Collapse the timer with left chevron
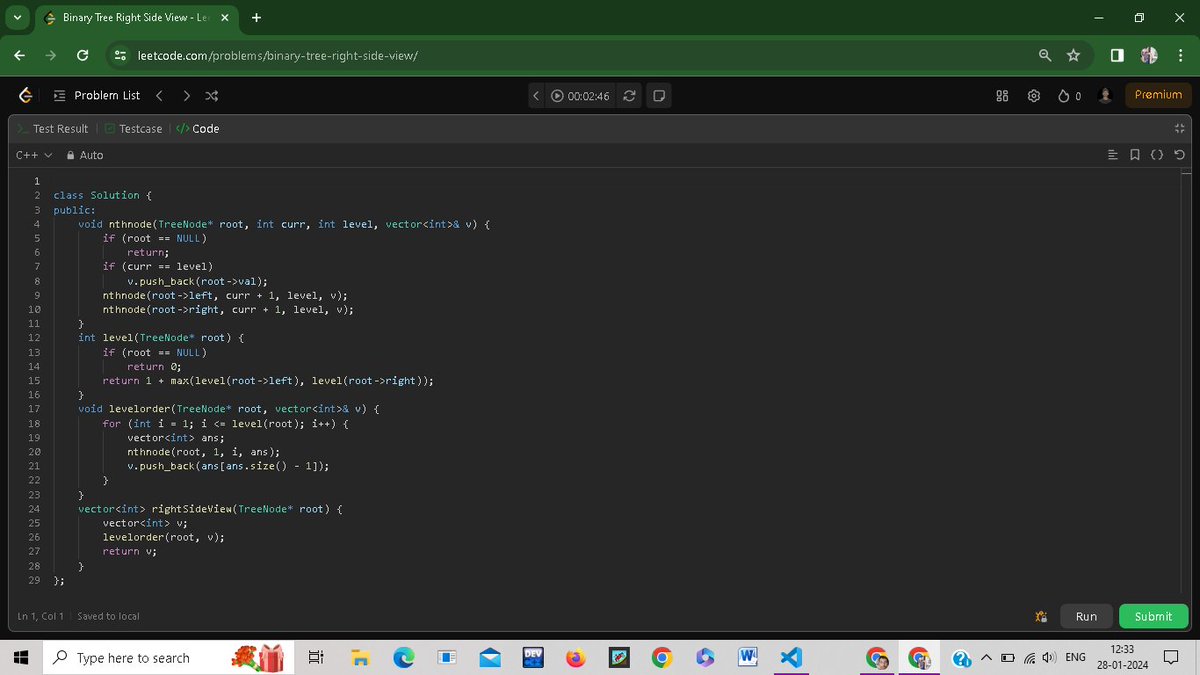 (x=537, y=96)
